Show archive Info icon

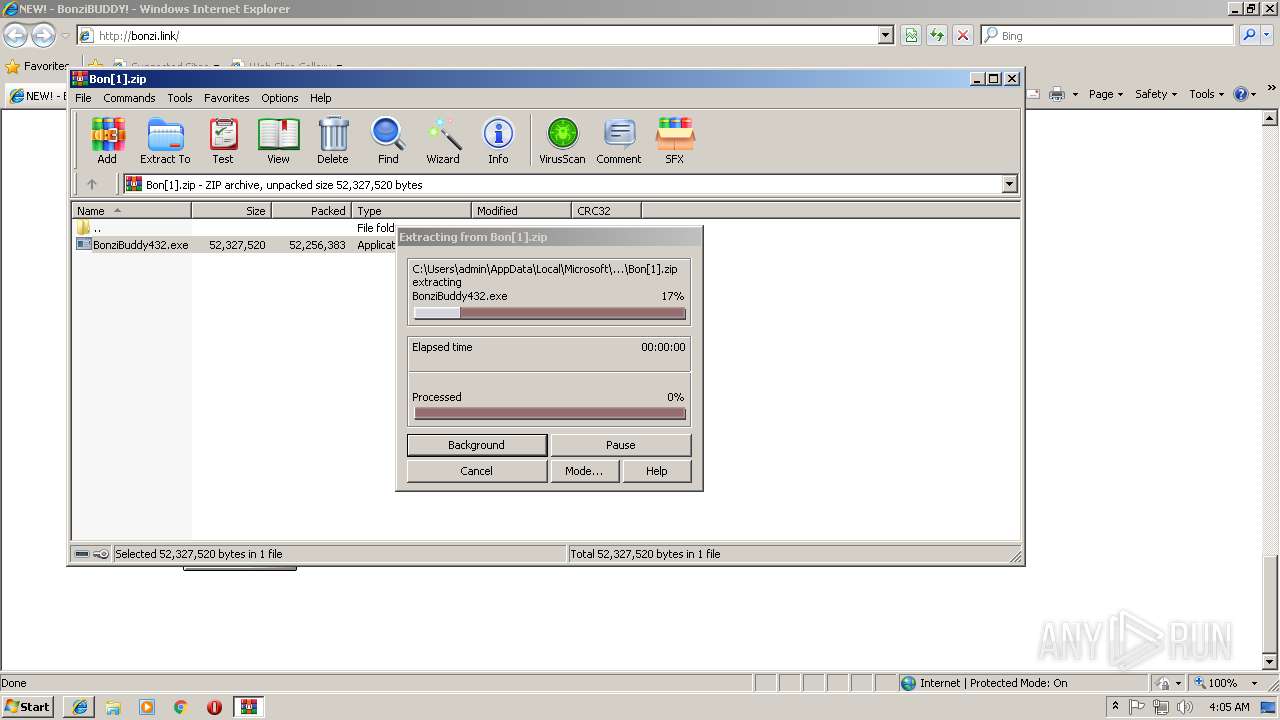[x=498, y=140]
